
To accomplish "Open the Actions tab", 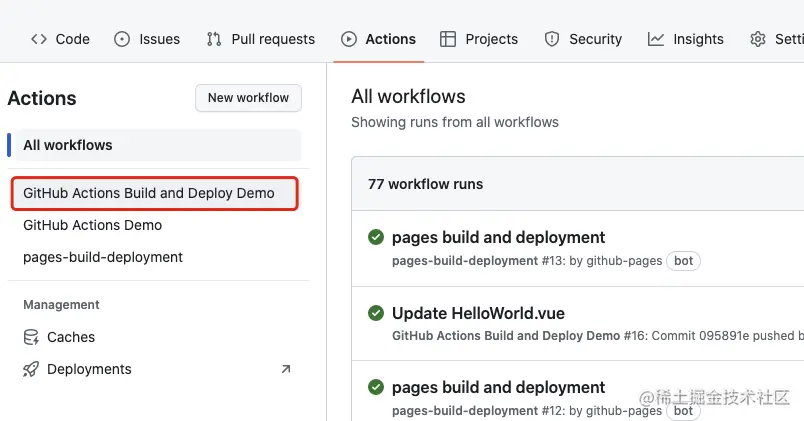I will point(379,39).
